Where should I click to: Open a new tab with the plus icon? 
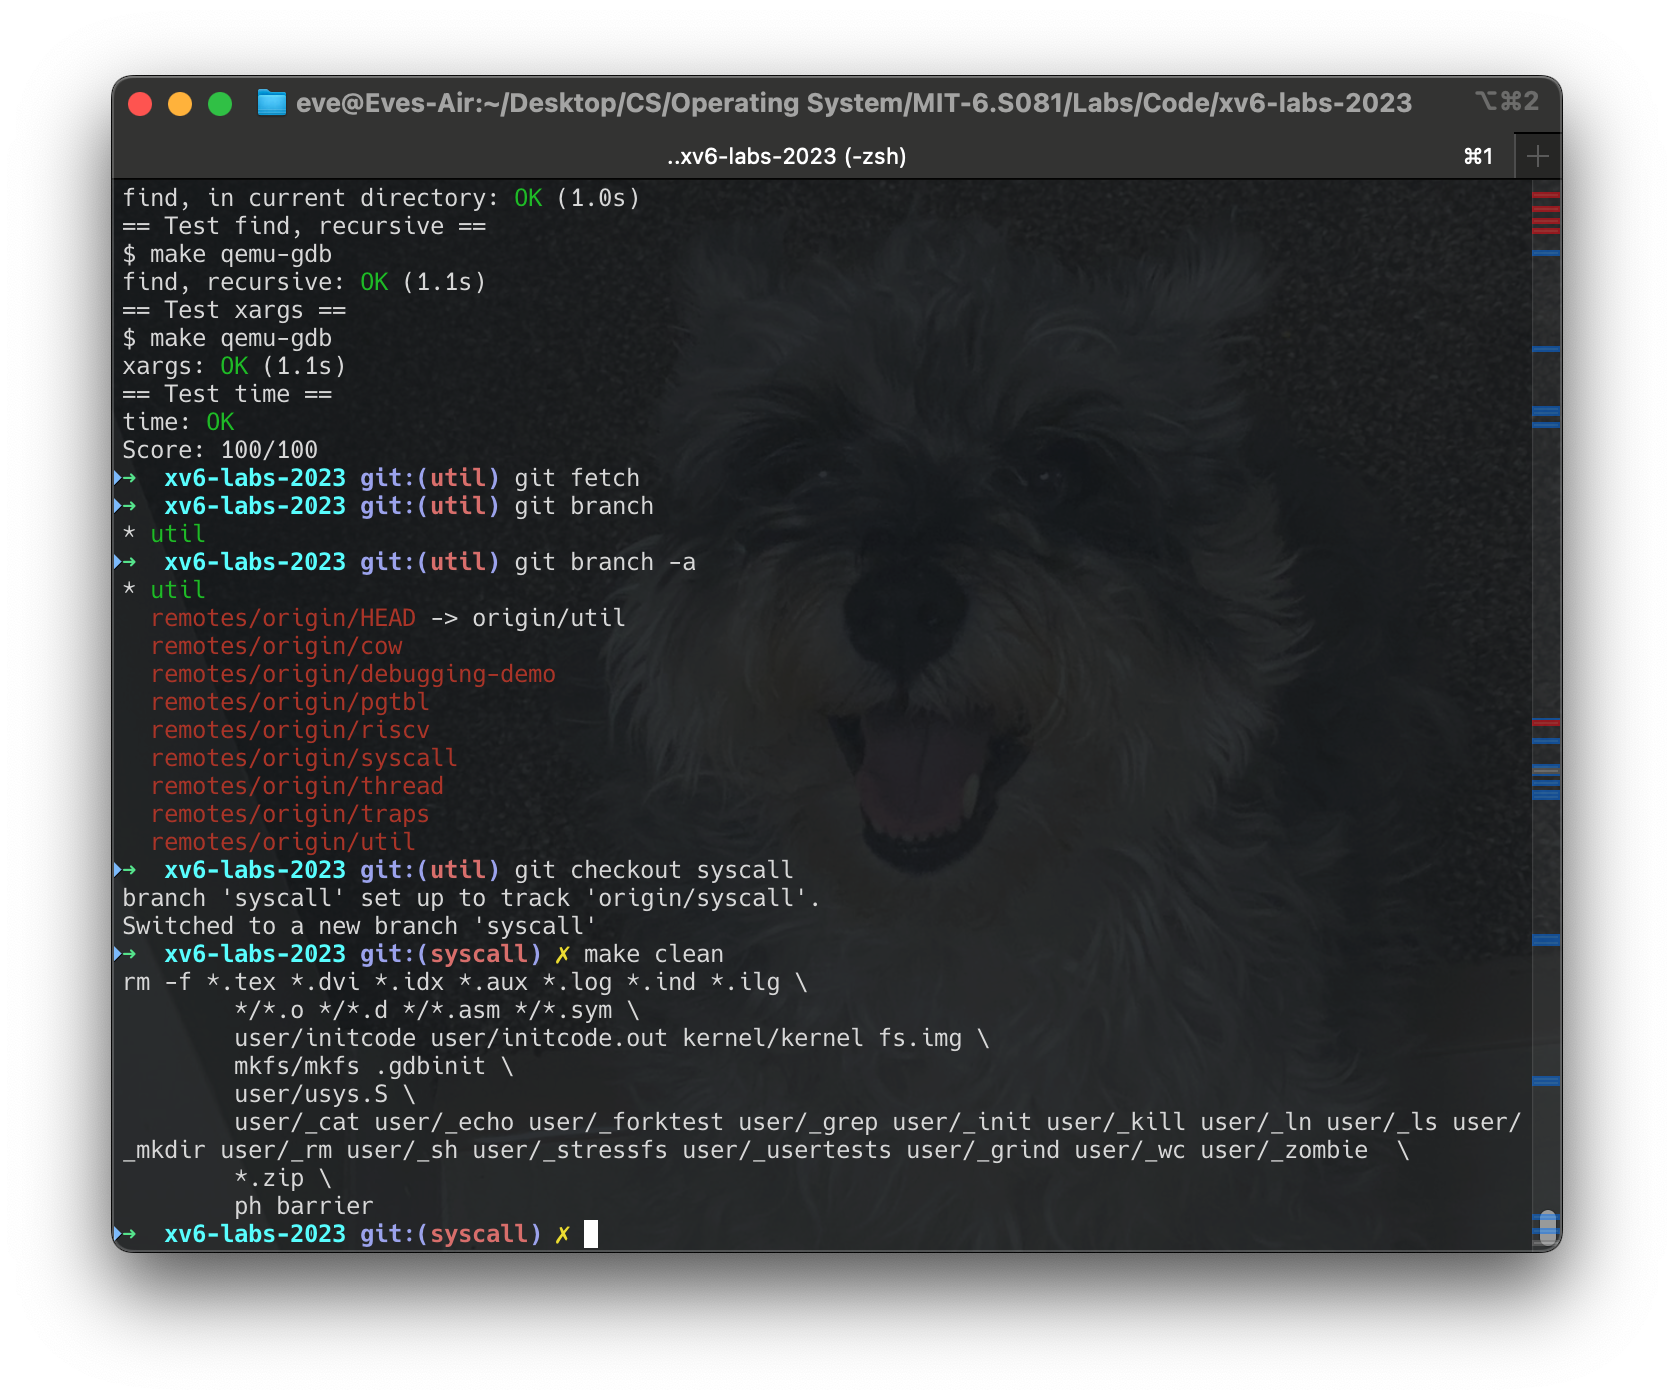click(x=1537, y=156)
